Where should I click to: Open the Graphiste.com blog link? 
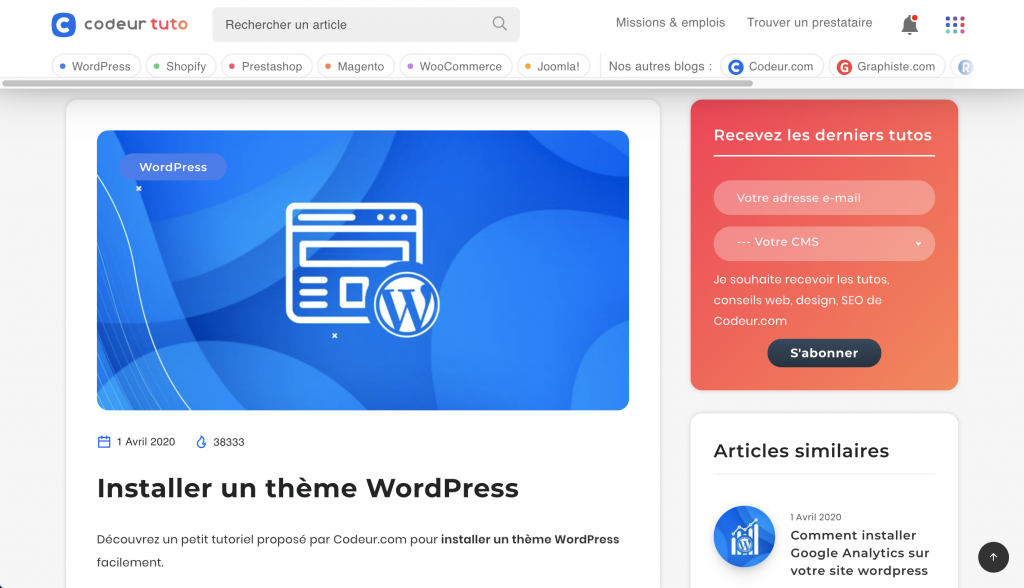tap(887, 66)
